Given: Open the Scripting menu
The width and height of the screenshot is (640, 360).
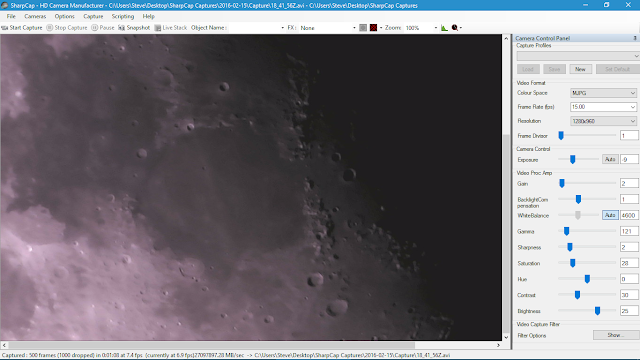Looking at the screenshot, I should click(x=123, y=16).
